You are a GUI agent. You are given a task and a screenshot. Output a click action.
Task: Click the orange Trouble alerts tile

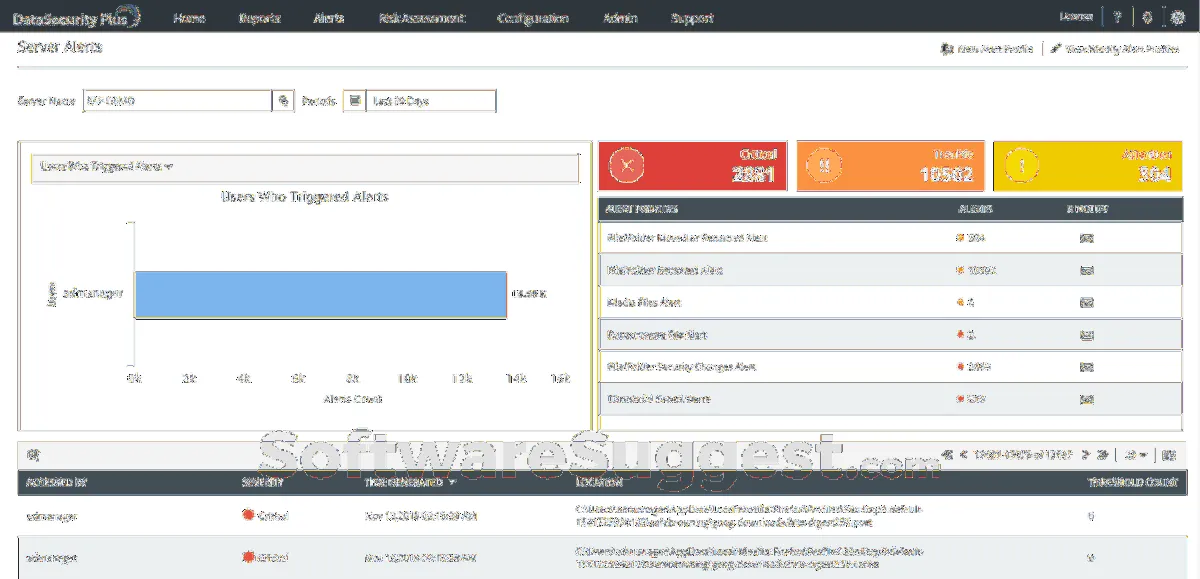(x=890, y=165)
